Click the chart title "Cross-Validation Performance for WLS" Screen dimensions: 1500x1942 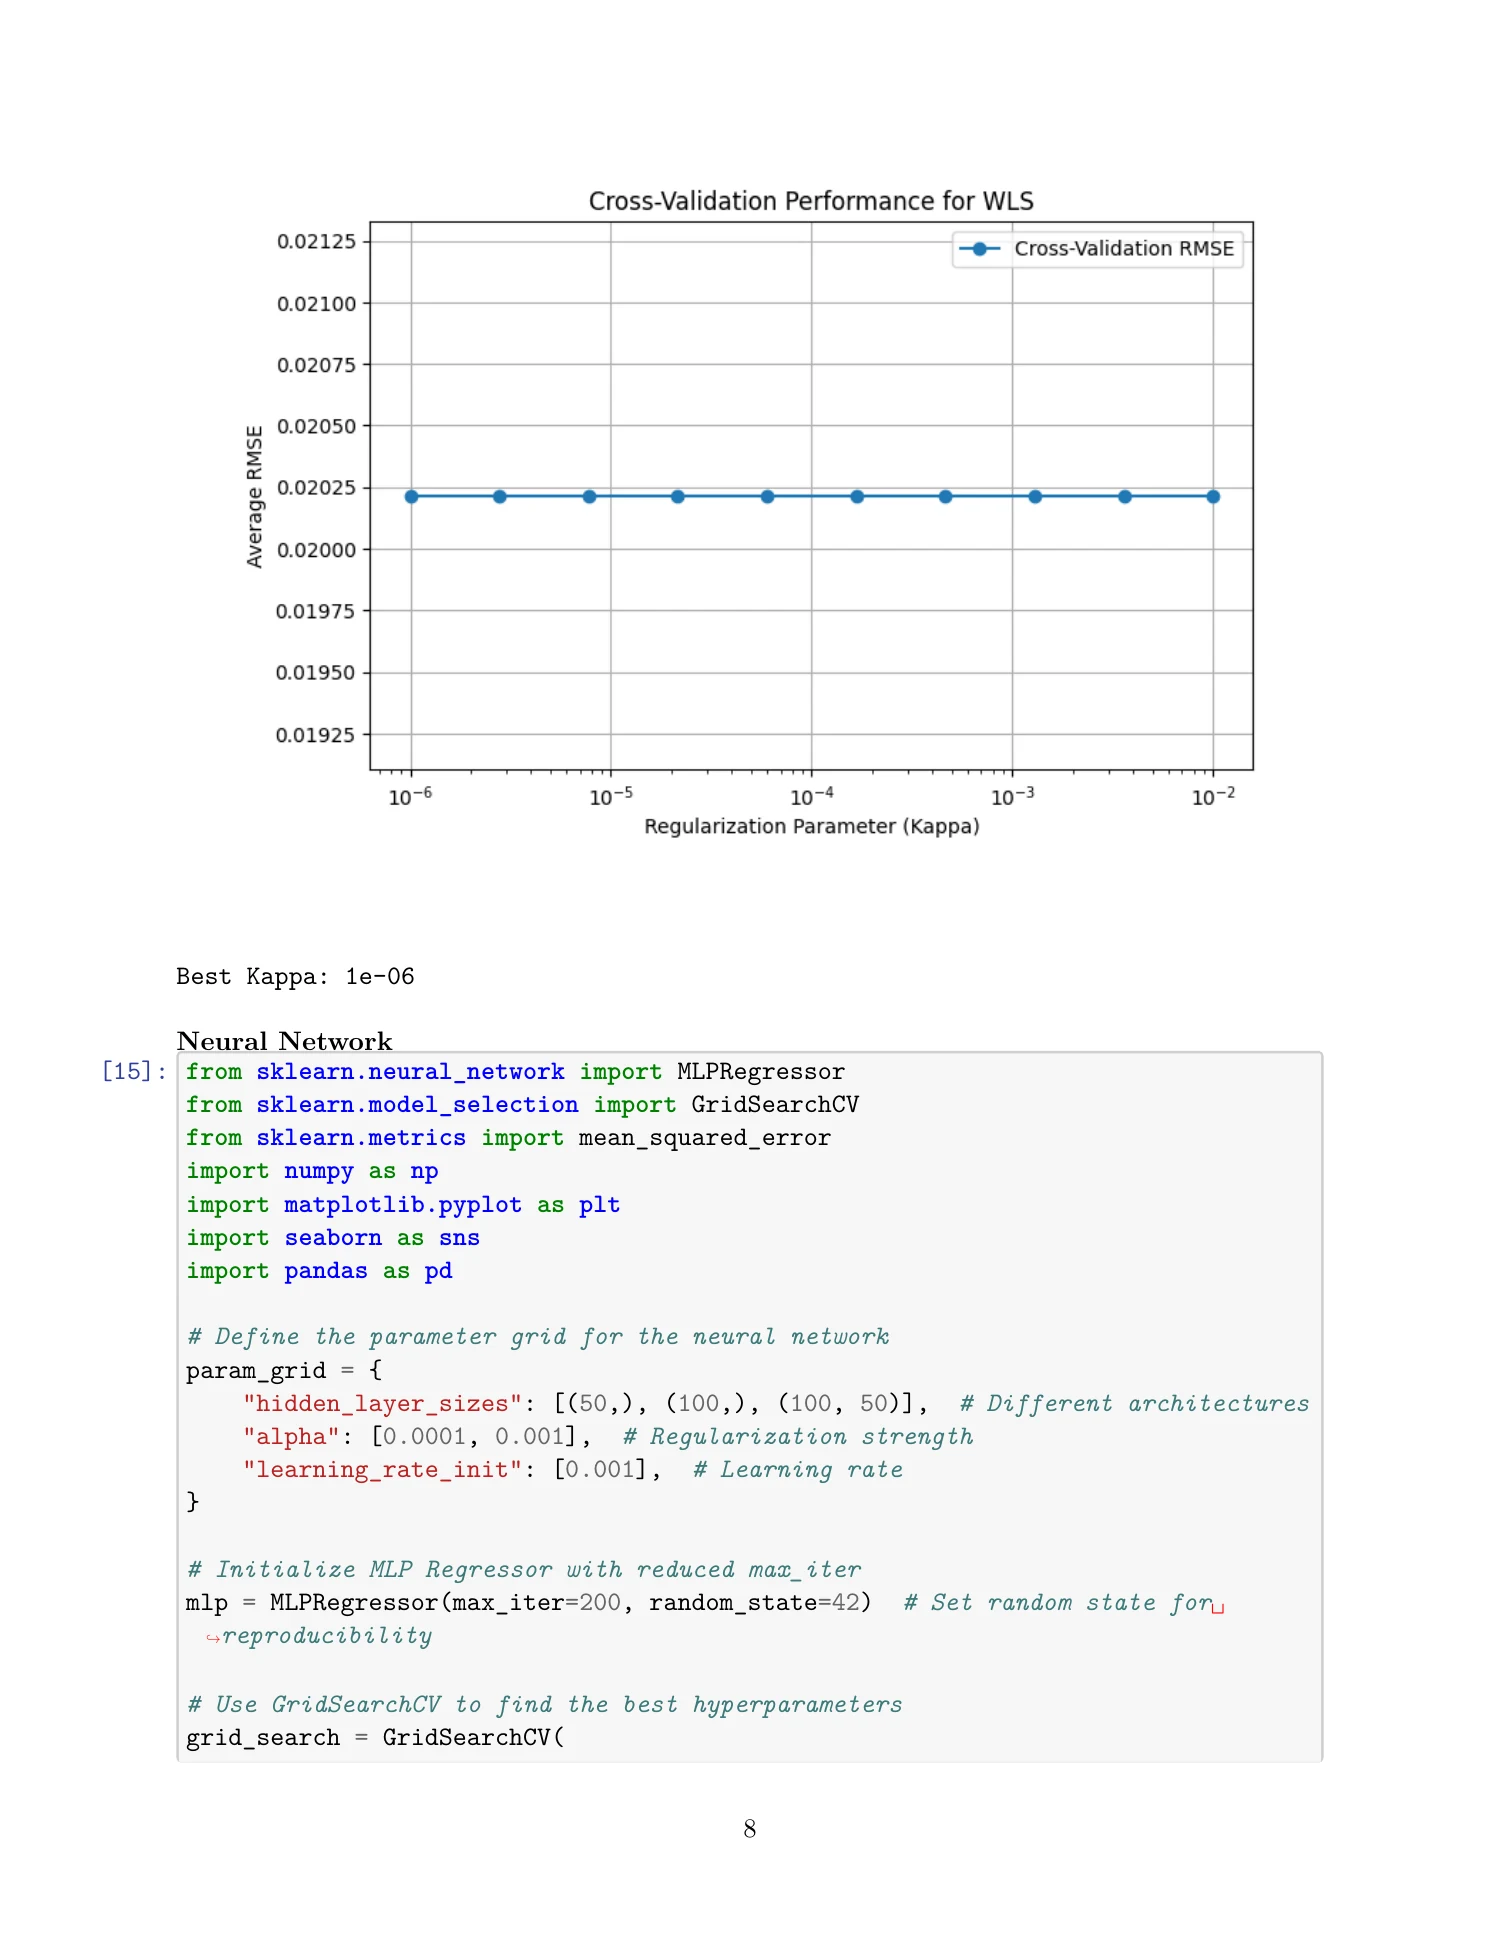coord(811,201)
